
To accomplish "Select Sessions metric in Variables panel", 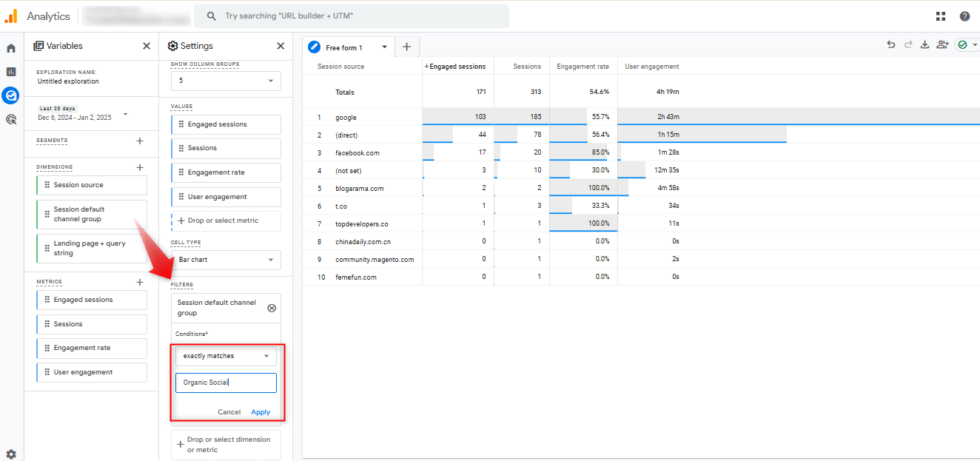I will click(x=92, y=324).
